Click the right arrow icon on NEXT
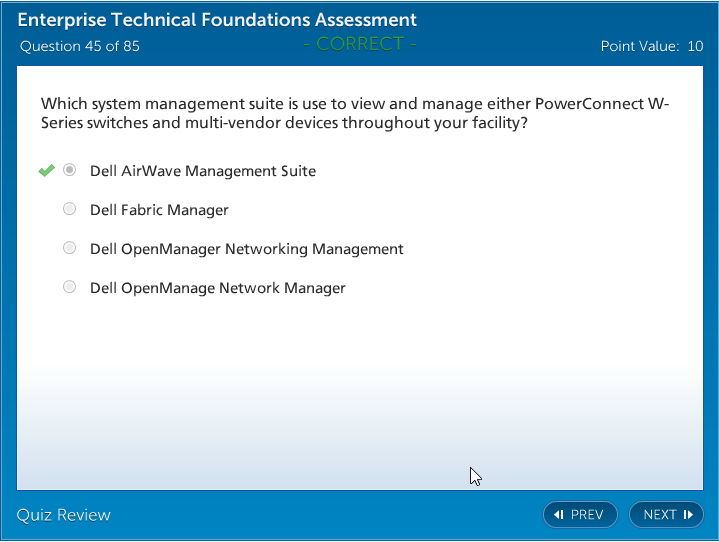 tap(688, 515)
